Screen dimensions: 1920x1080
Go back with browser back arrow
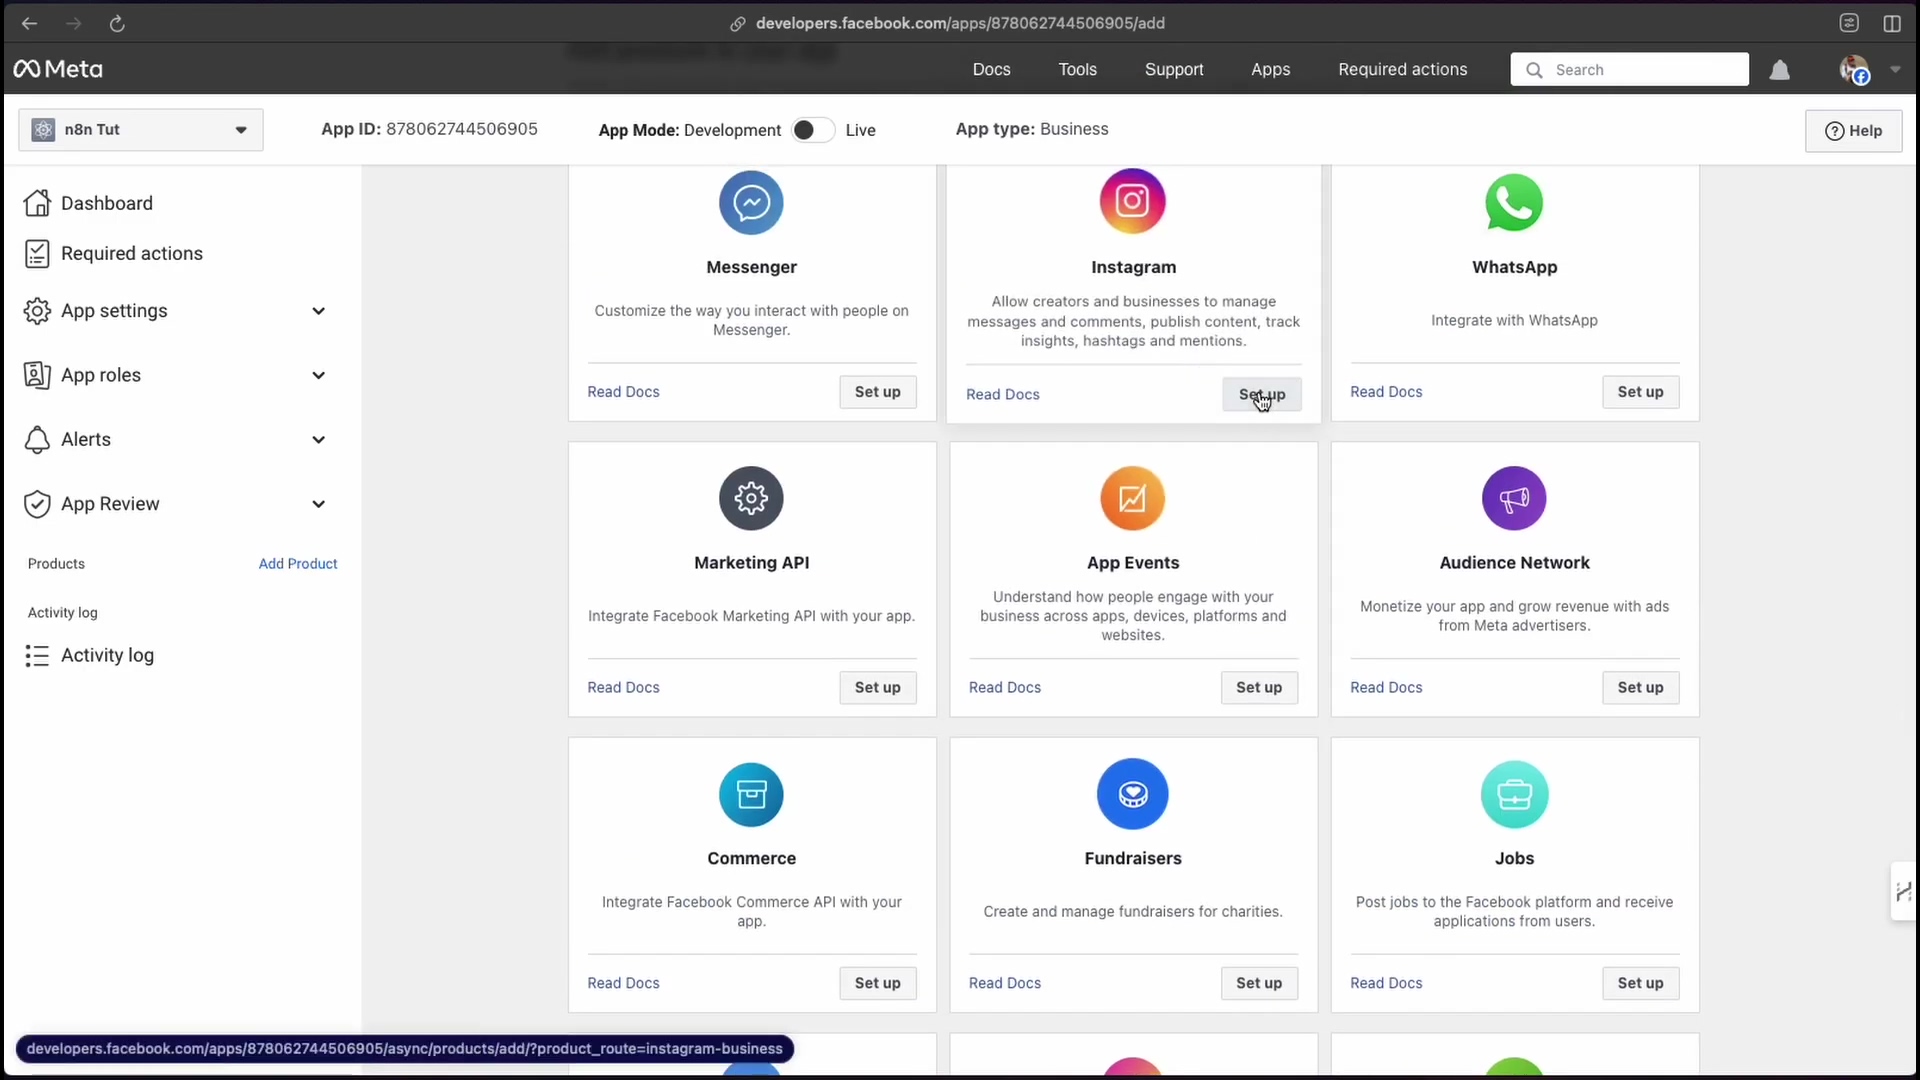tap(29, 23)
